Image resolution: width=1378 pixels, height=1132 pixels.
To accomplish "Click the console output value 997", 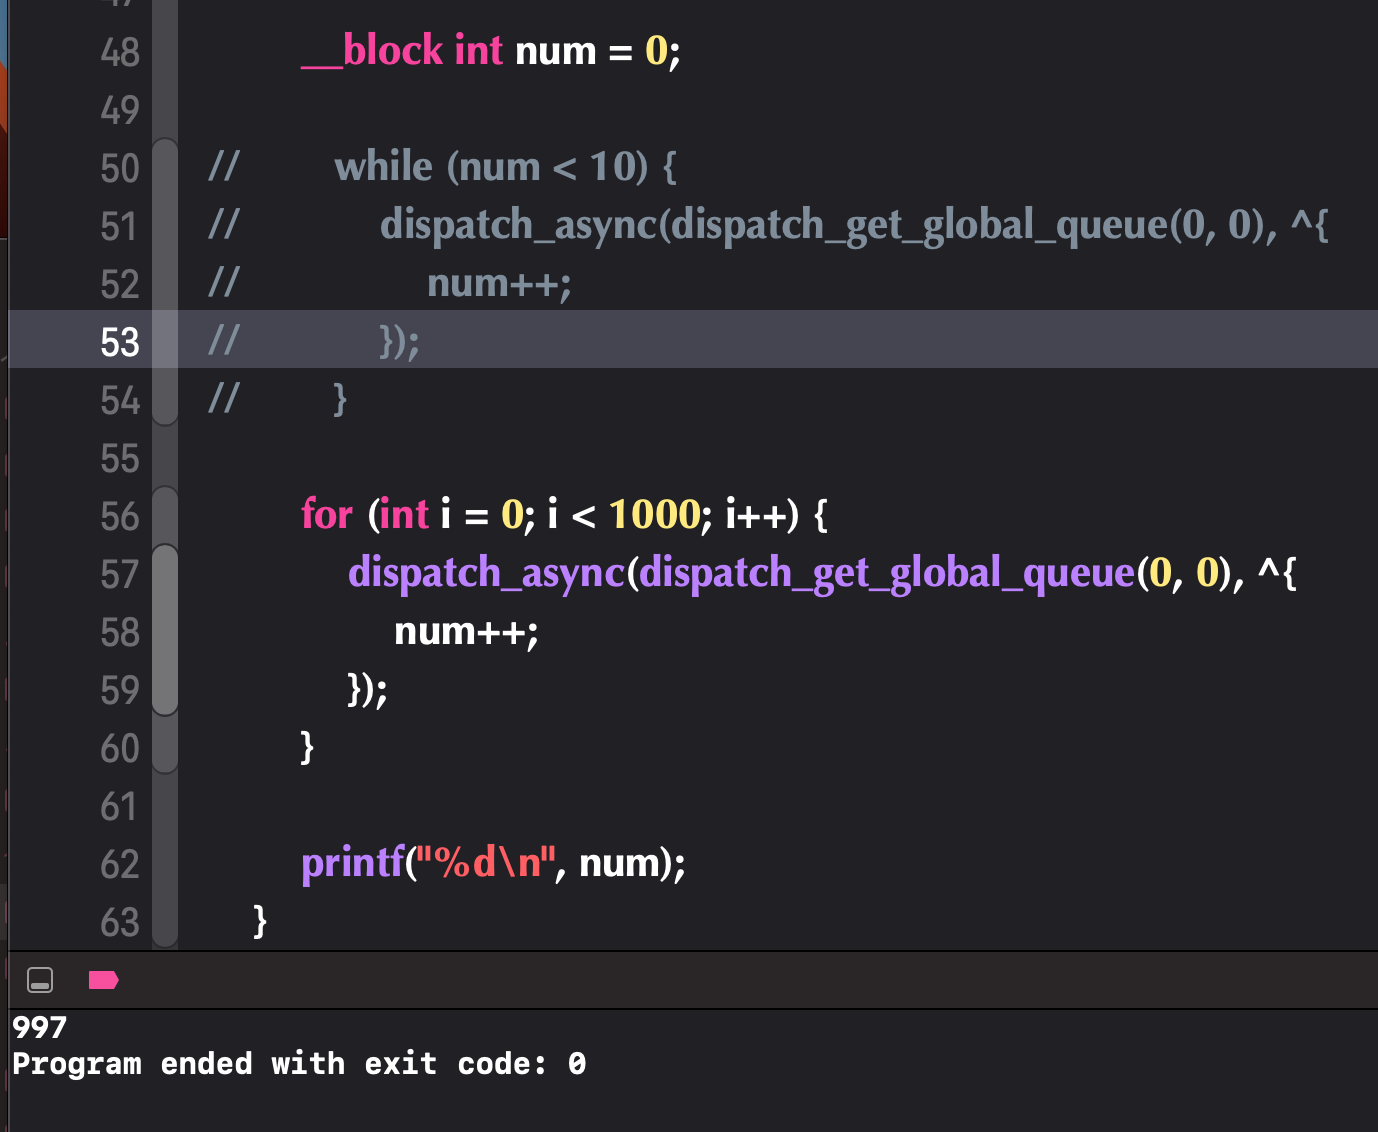I will pos(39,1027).
